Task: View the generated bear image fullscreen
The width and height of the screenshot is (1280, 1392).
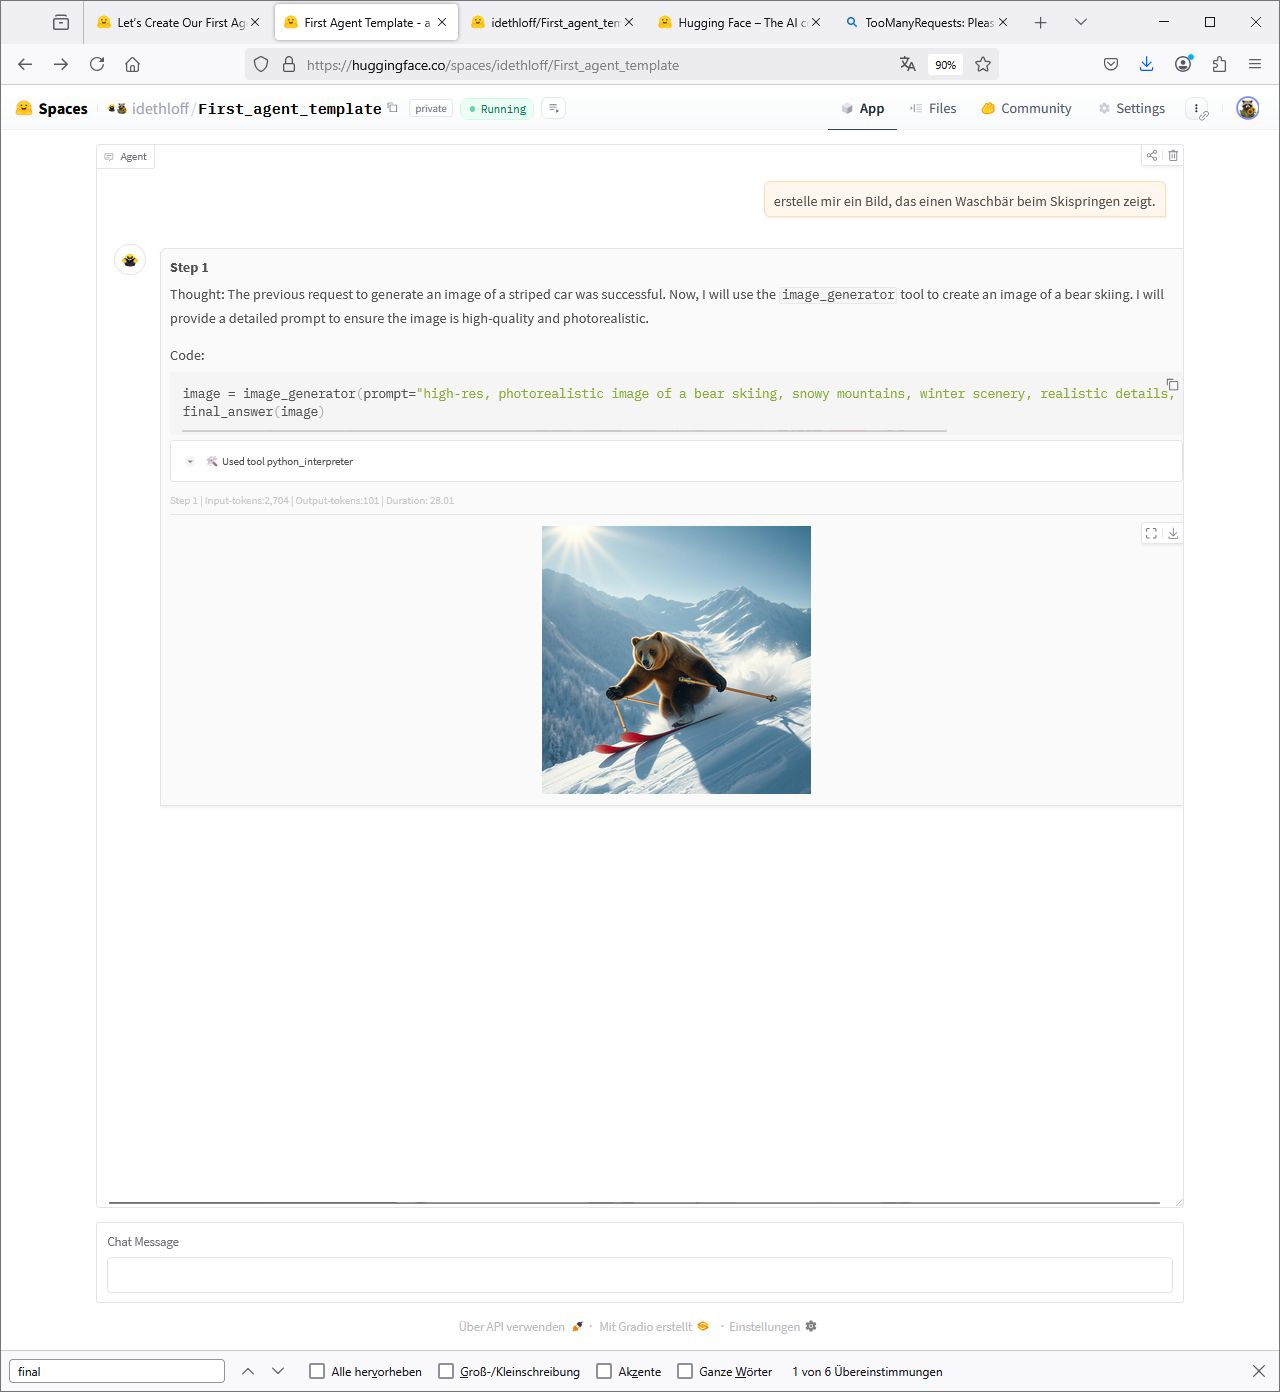Action: point(1152,534)
